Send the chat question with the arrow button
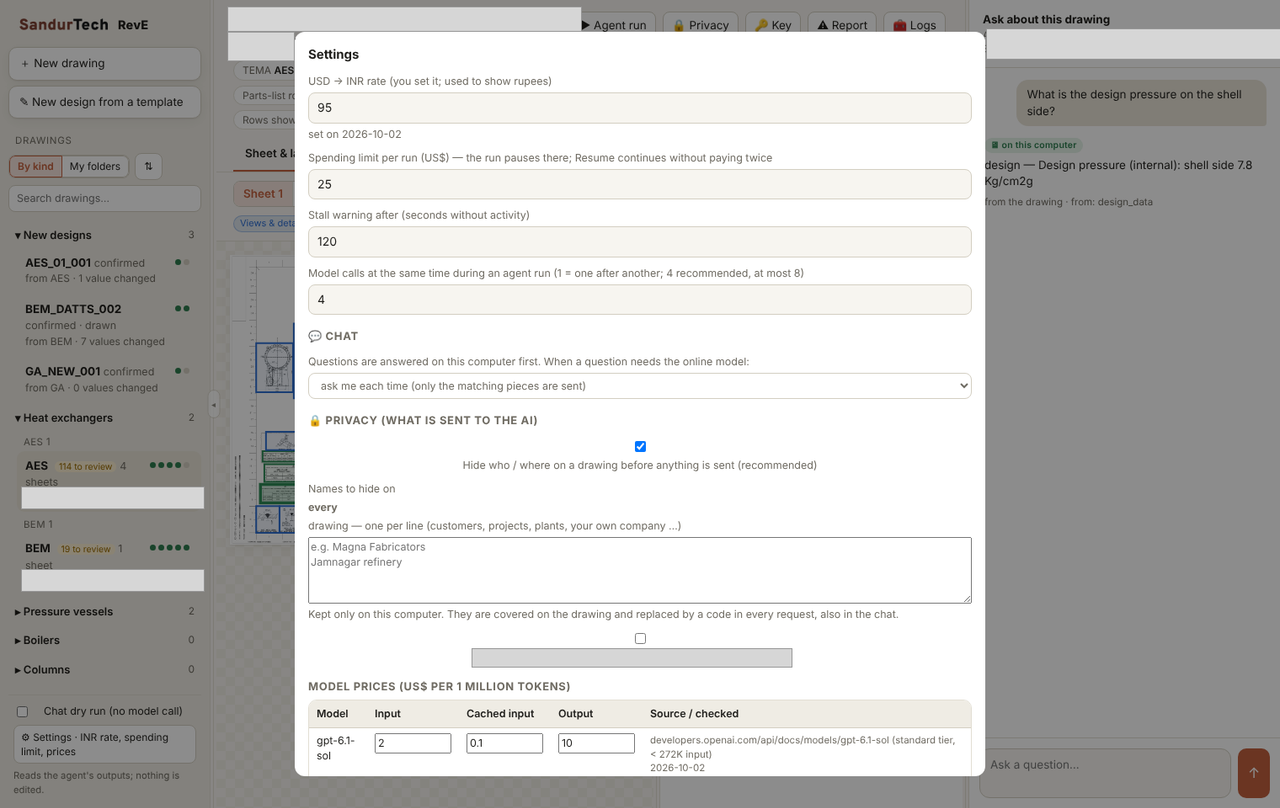1280x808 pixels. point(1253,773)
